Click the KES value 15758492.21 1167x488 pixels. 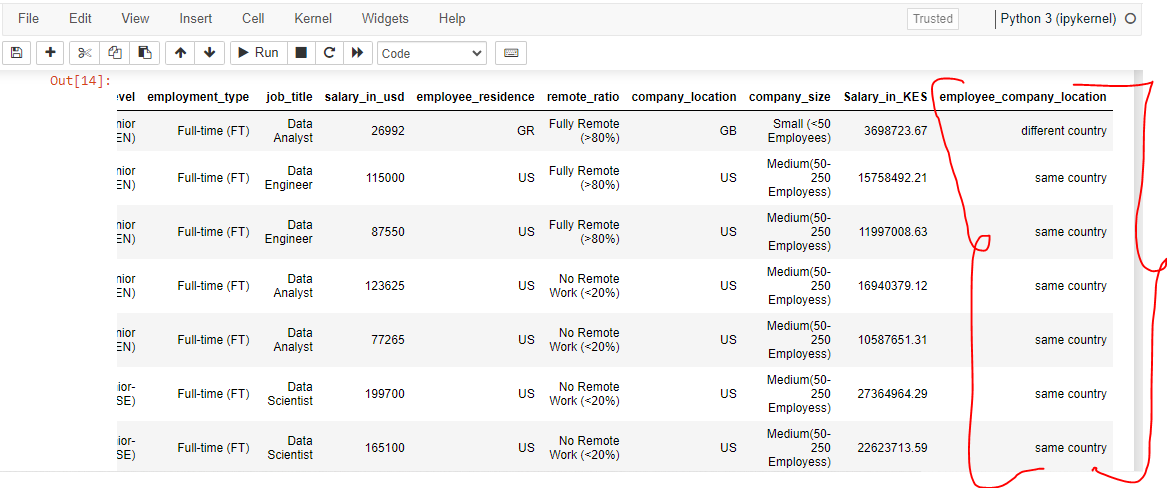click(892, 179)
